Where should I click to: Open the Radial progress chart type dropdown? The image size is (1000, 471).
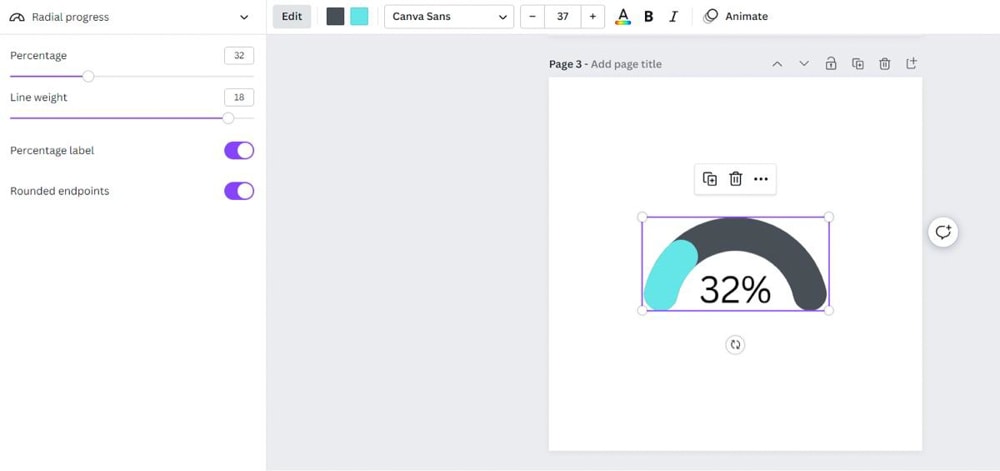tap(131, 17)
